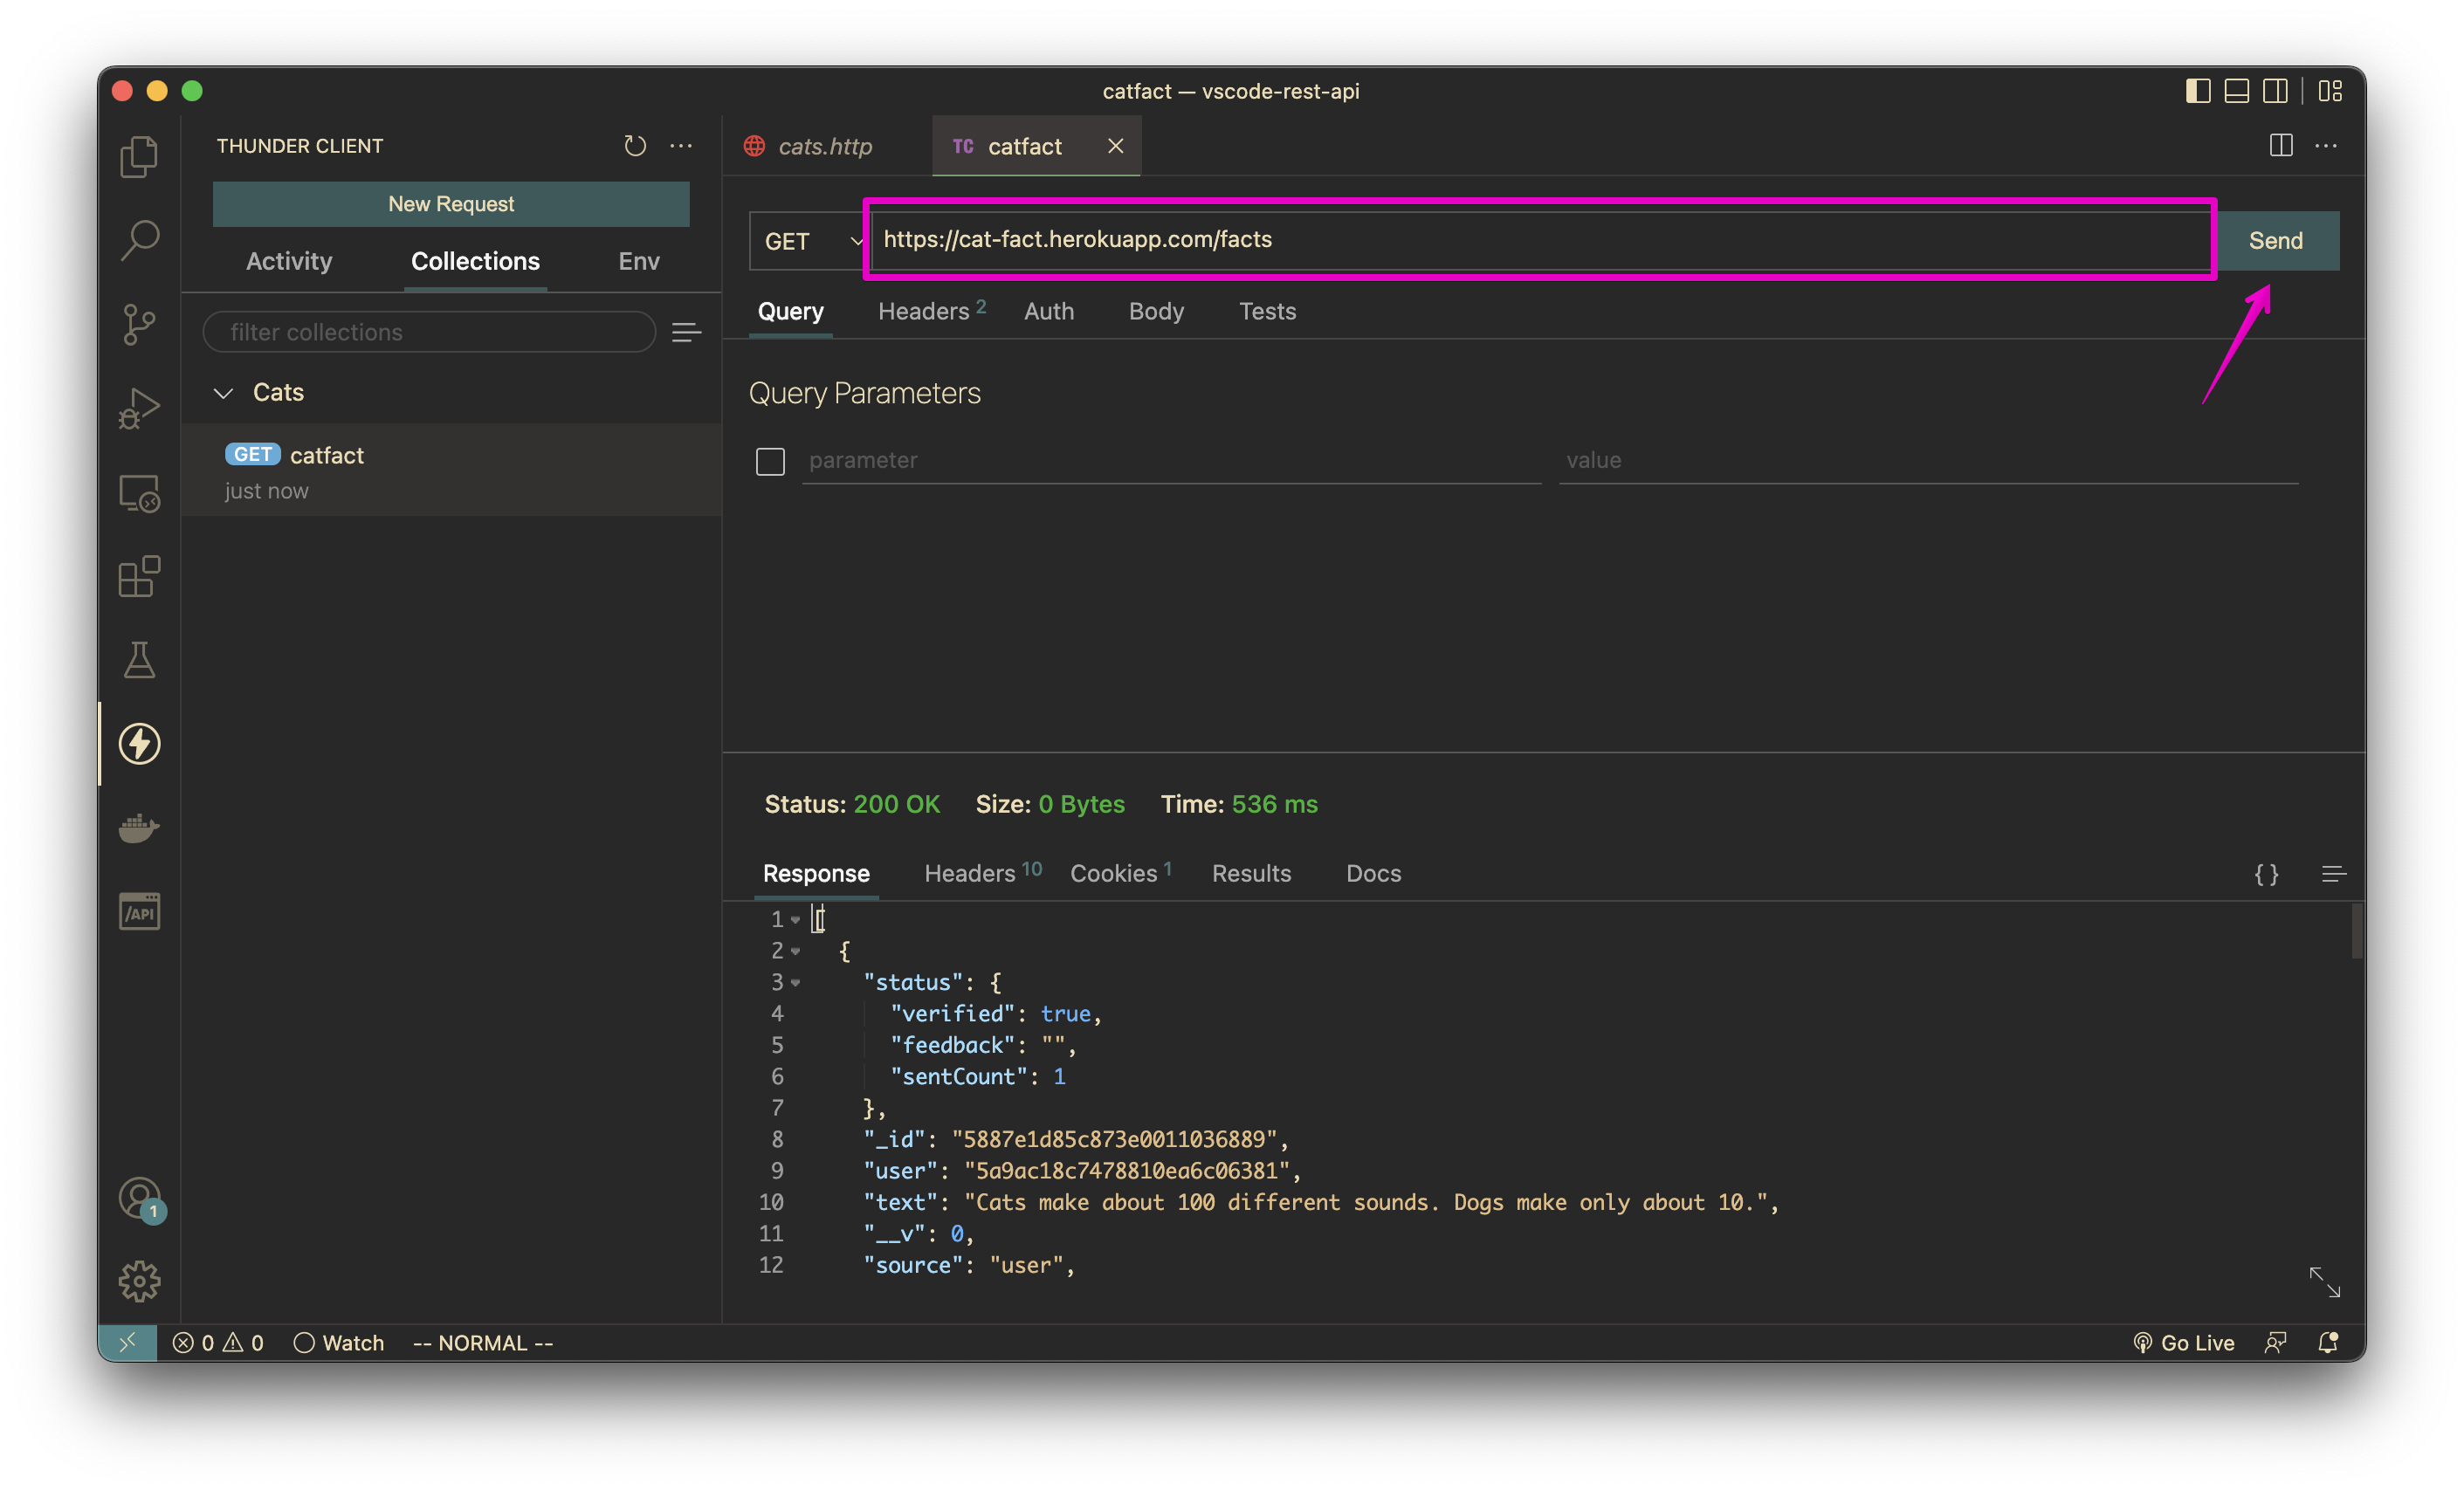
Task: Check the query parameter checkbox
Action: tap(770, 461)
